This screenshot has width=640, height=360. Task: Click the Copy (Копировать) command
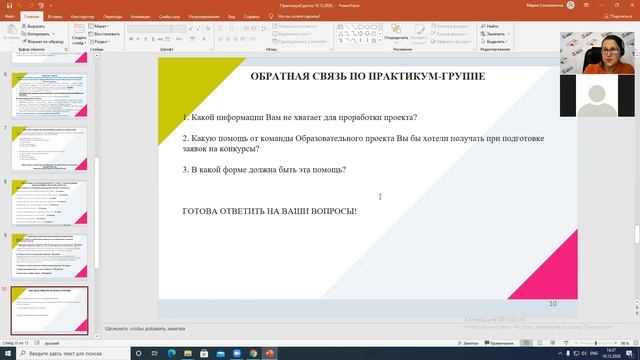tap(37, 34)
